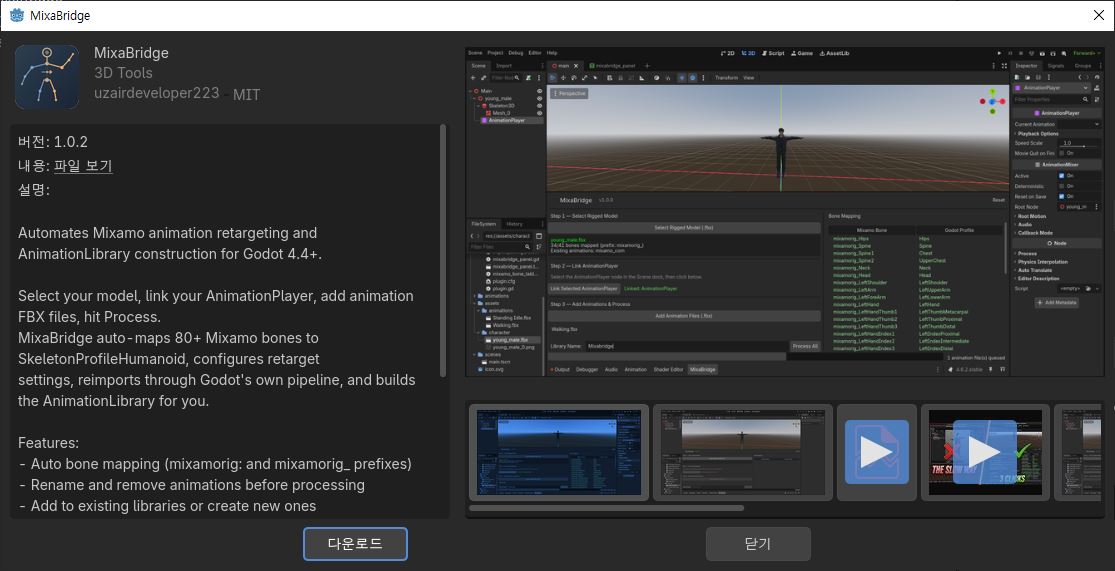Viewport: 1115px width, 571px height.
Task: Click the 'MIT' license label
Action: click(x=247, y=95)
